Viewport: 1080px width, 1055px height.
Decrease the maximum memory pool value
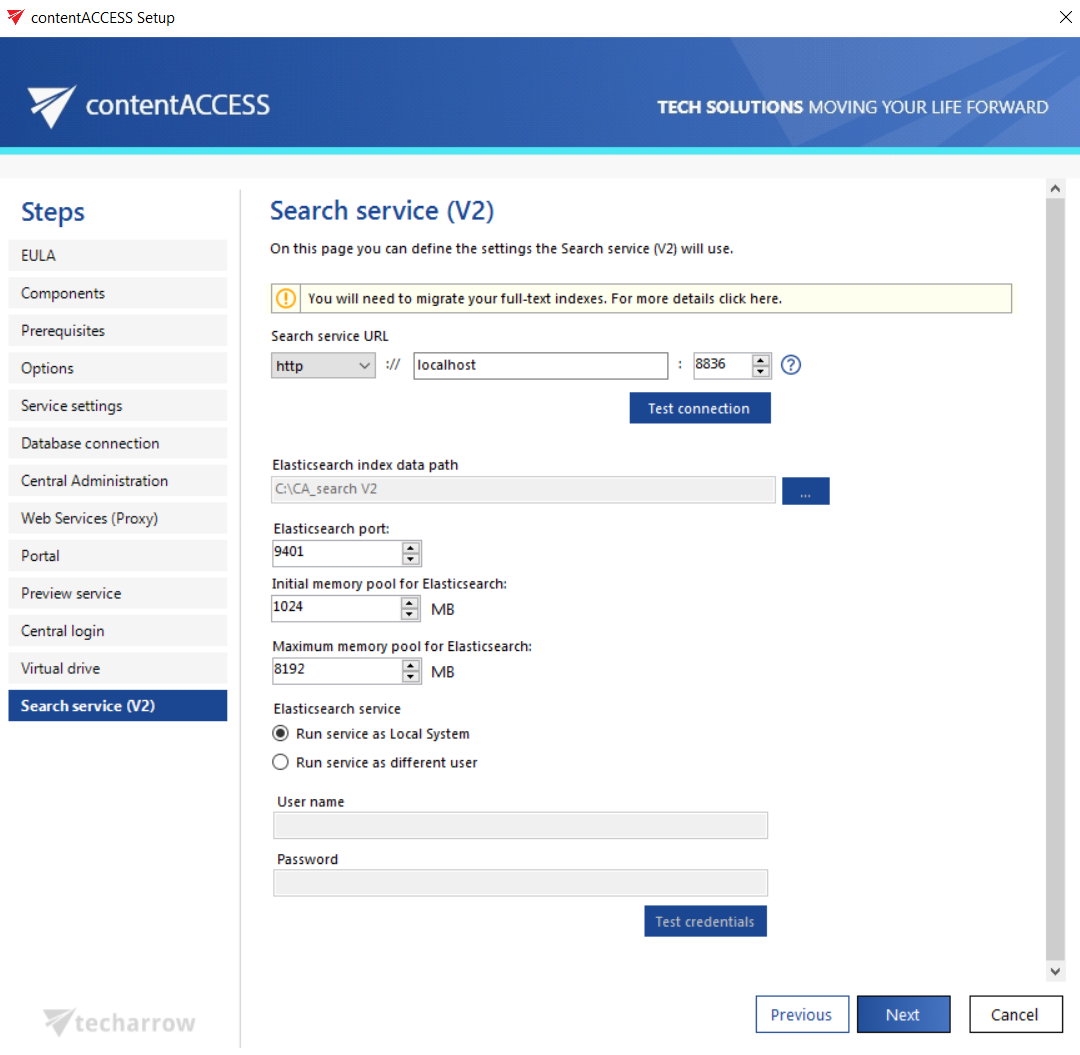coord(411,677)
